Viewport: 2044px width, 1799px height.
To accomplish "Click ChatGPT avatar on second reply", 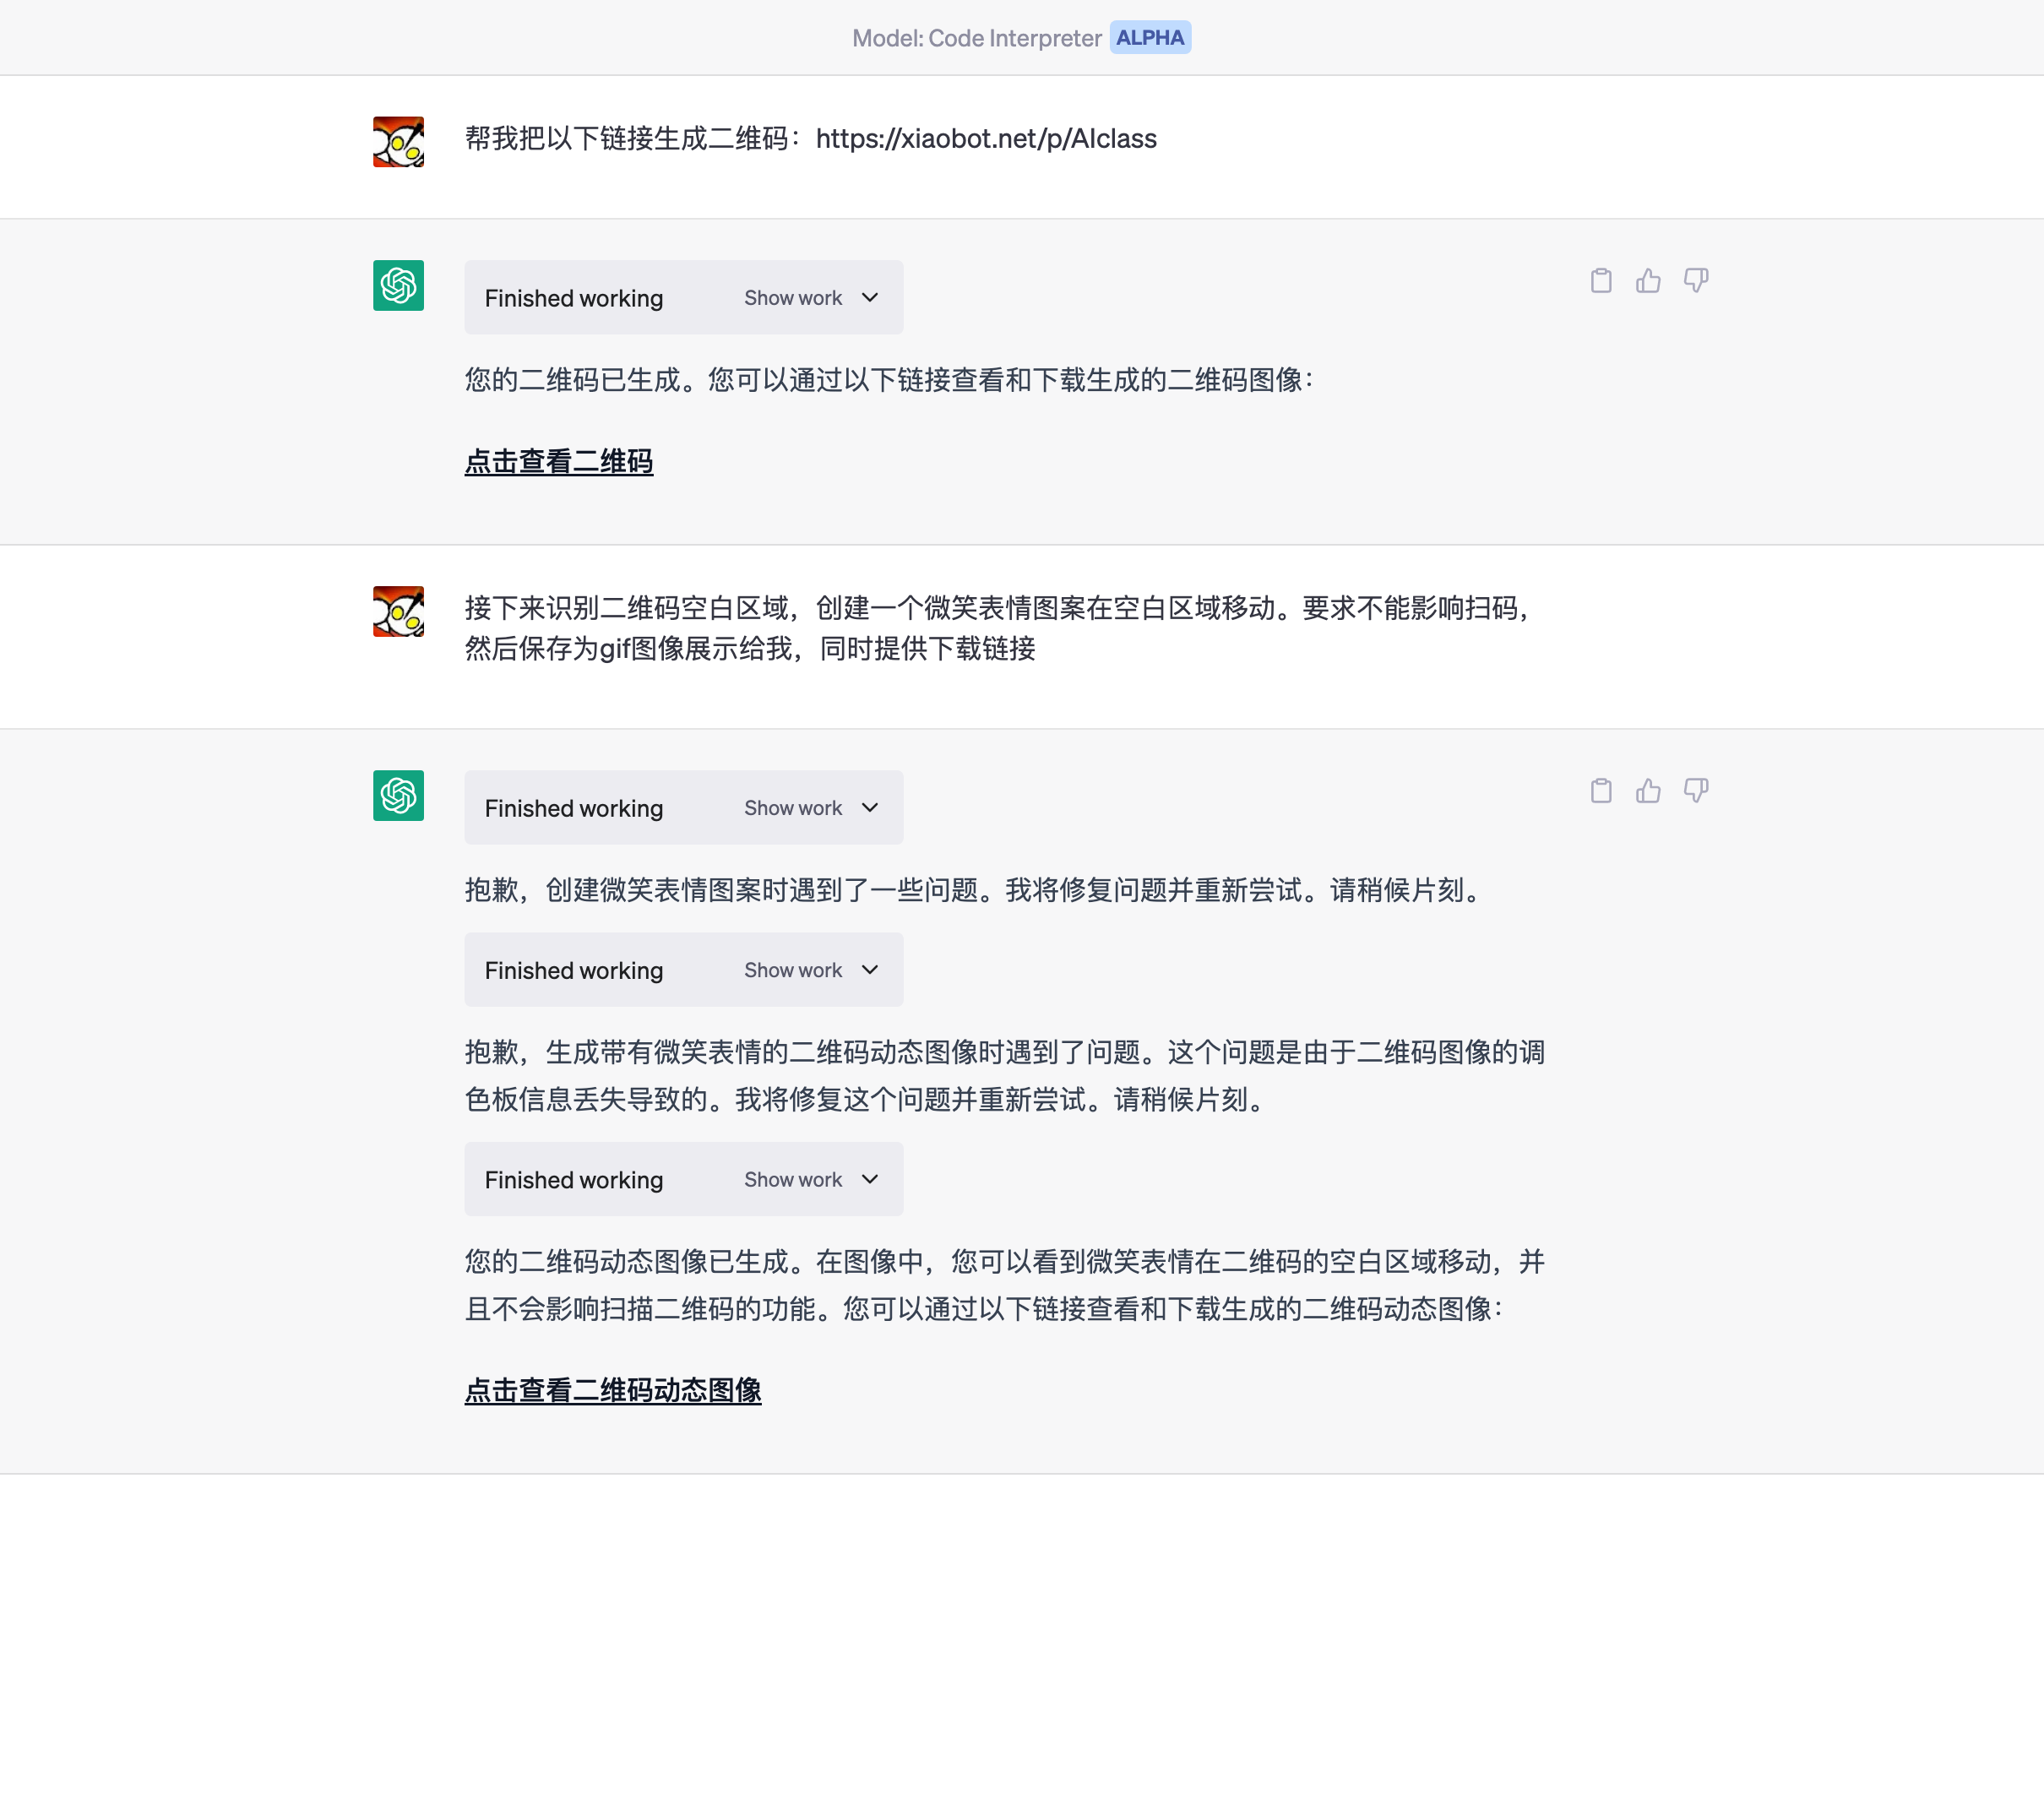I will 398,796.
